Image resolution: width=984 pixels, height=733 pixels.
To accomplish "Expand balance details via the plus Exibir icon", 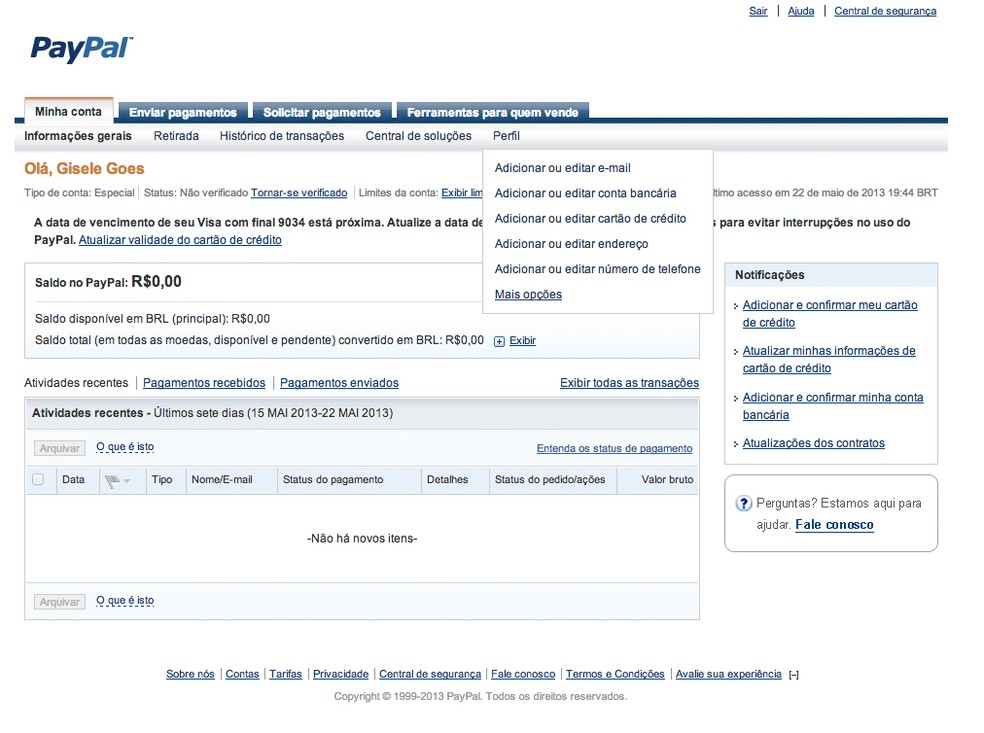I will click(x=498, y=340).
